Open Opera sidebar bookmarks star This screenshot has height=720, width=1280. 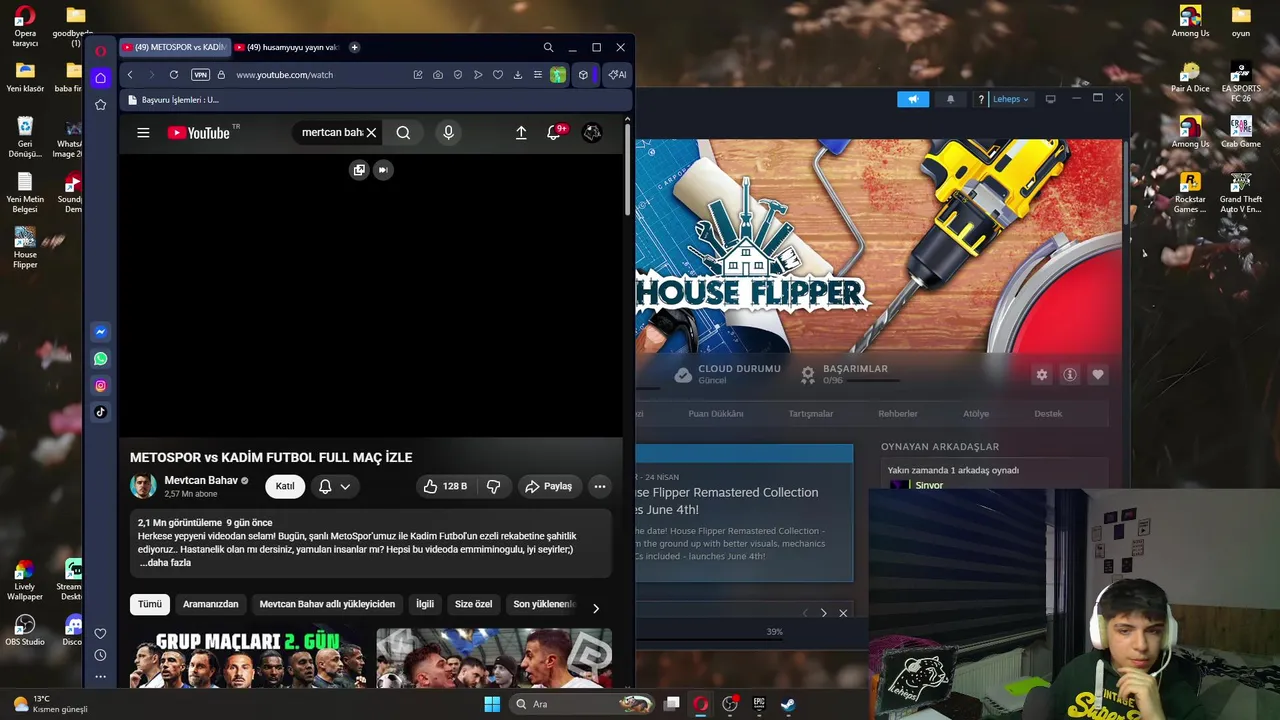tap(100, 105)
